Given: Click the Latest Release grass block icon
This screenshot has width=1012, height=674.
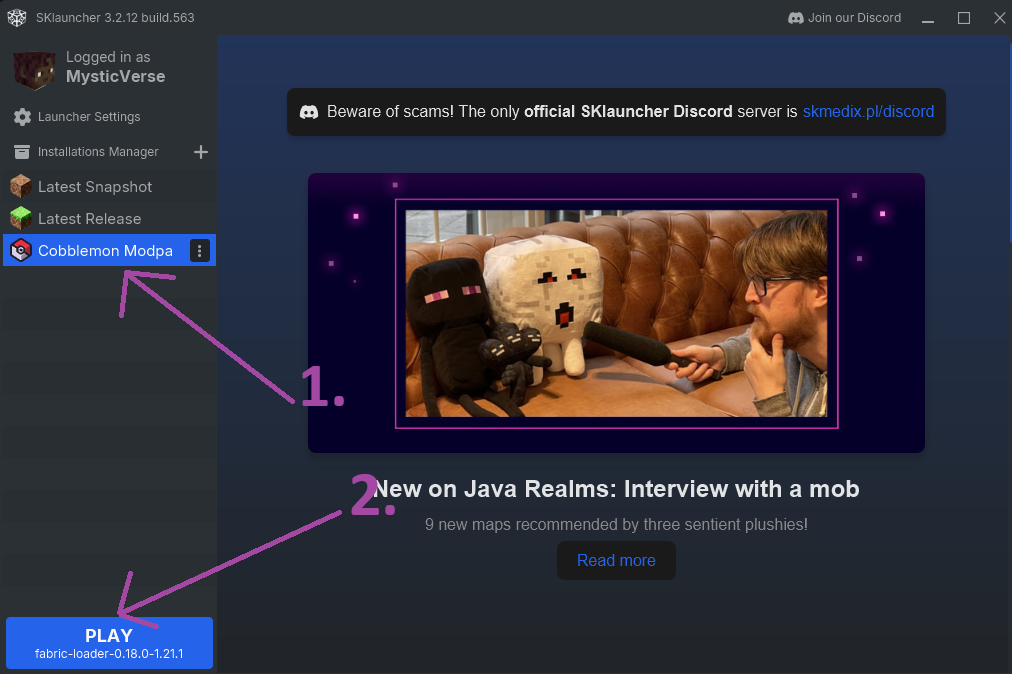Looking at the screenshot, I should [x=21, y=219].
